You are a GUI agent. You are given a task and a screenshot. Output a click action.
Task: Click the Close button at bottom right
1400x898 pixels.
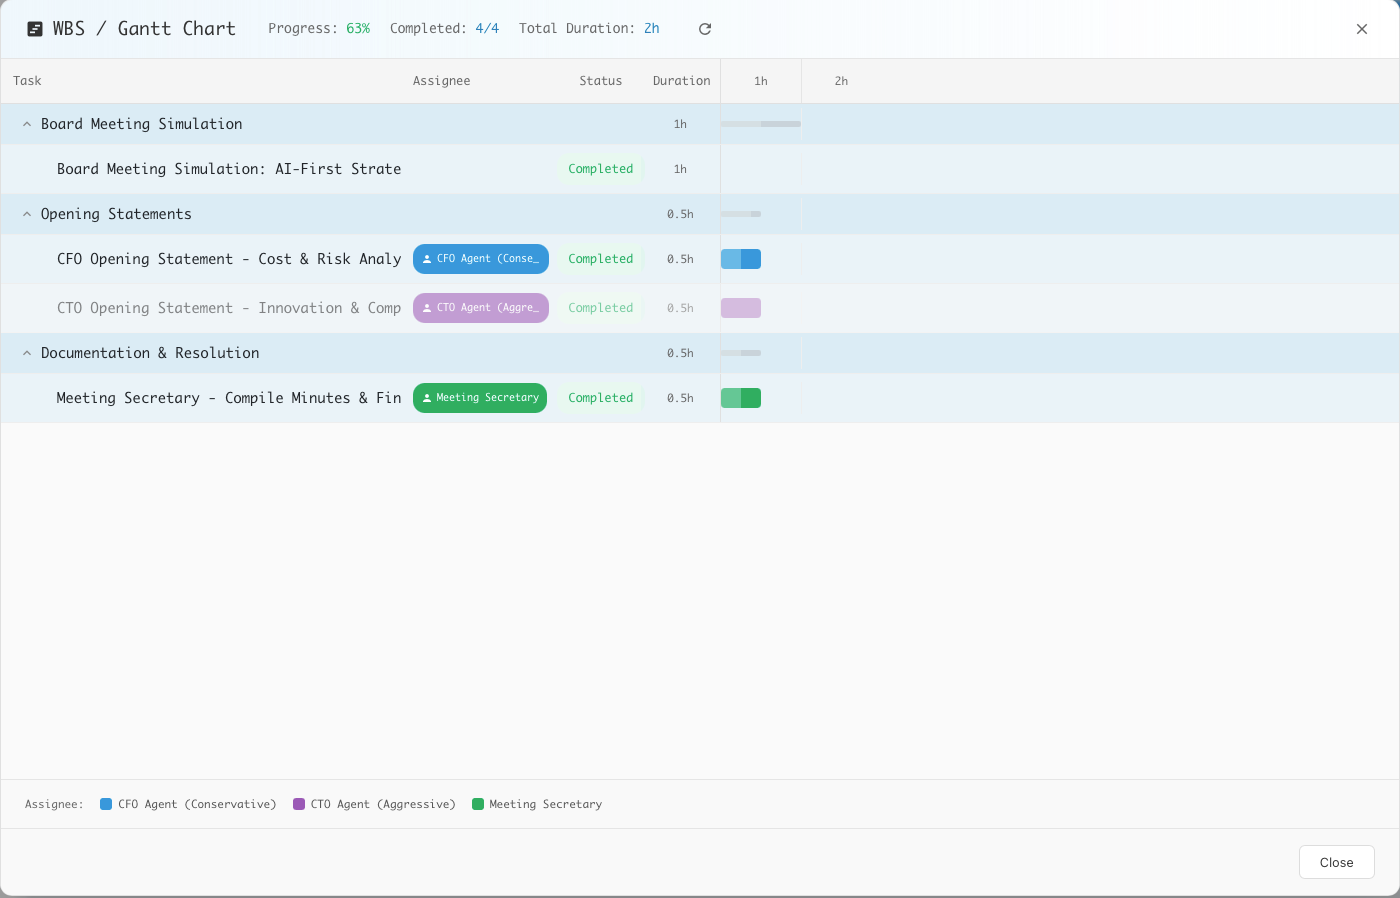(x=1336, y=862)
